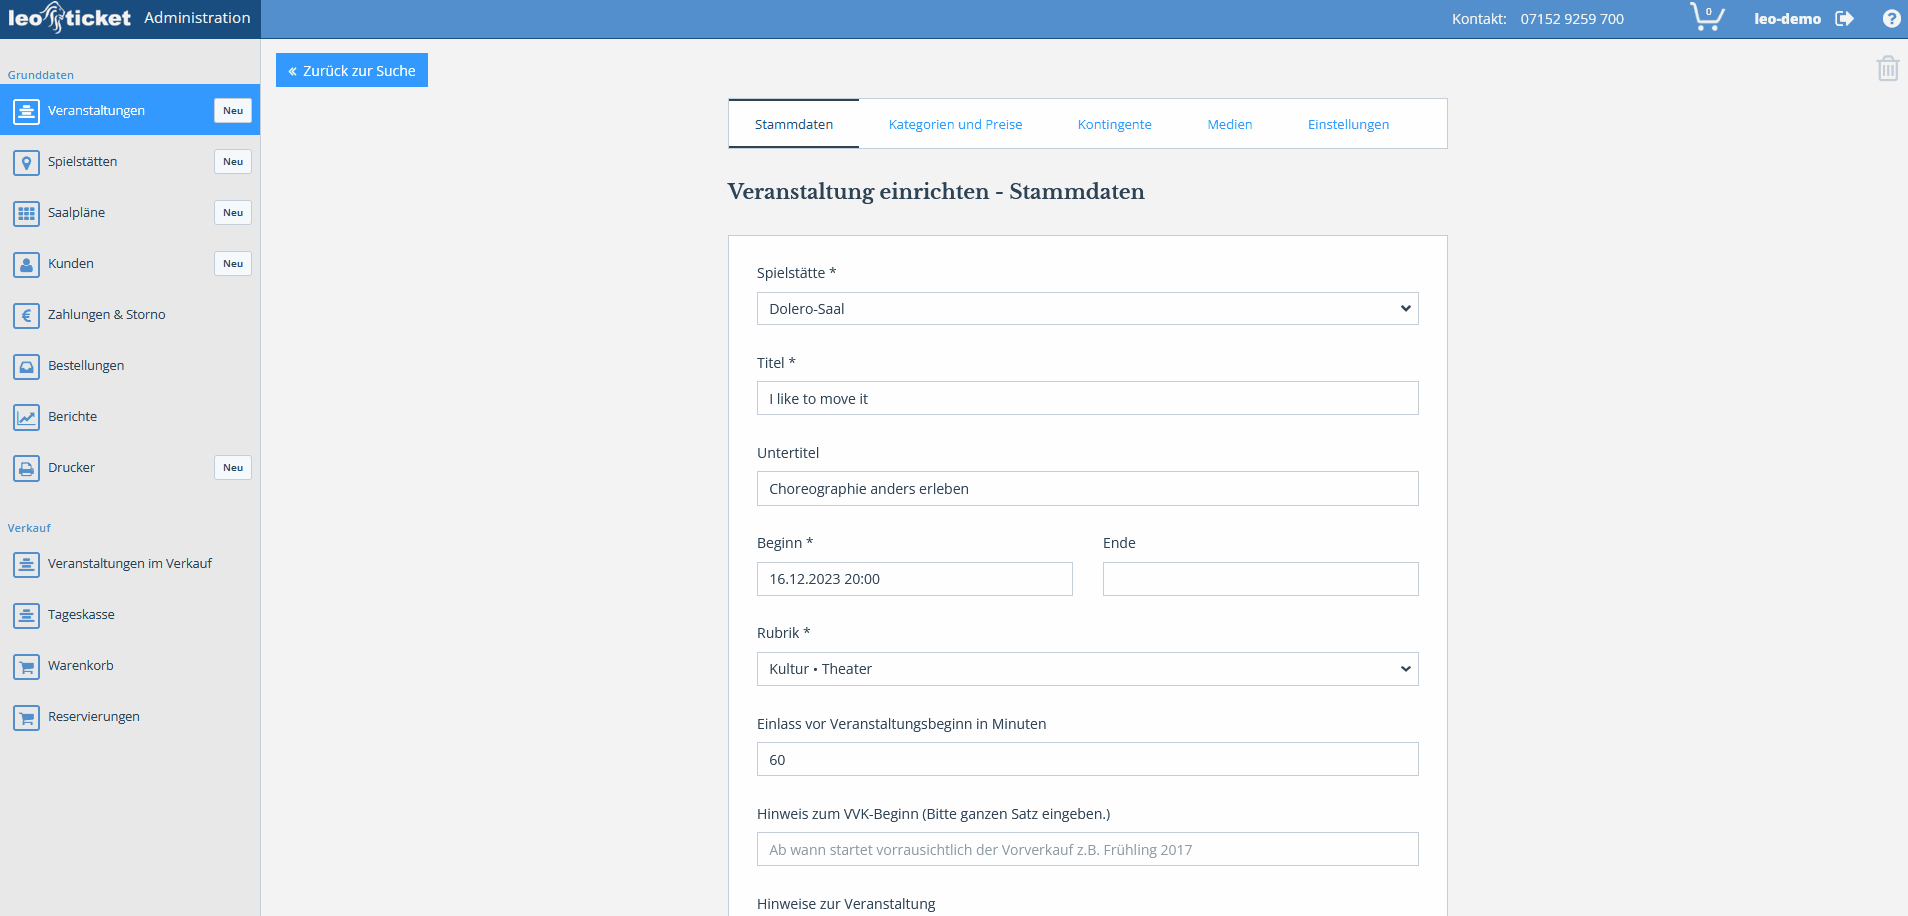Image resolution: width=1908 pixels, height=916 pixels.
Task: Click the Drucker printer icon
Action: 27,468
